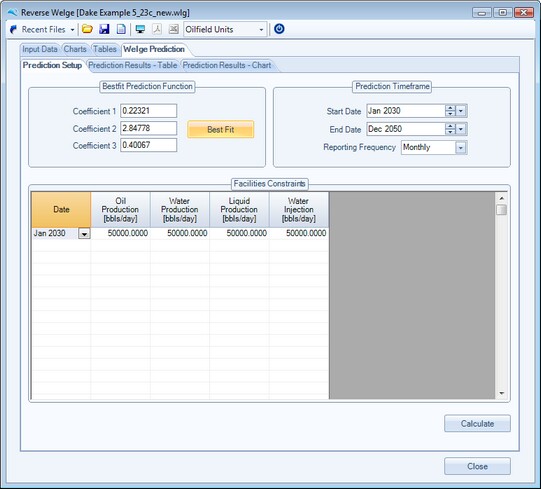Click the Coefficient 2 input field
This screenshot has height=489, width=541.
(148, 128)
